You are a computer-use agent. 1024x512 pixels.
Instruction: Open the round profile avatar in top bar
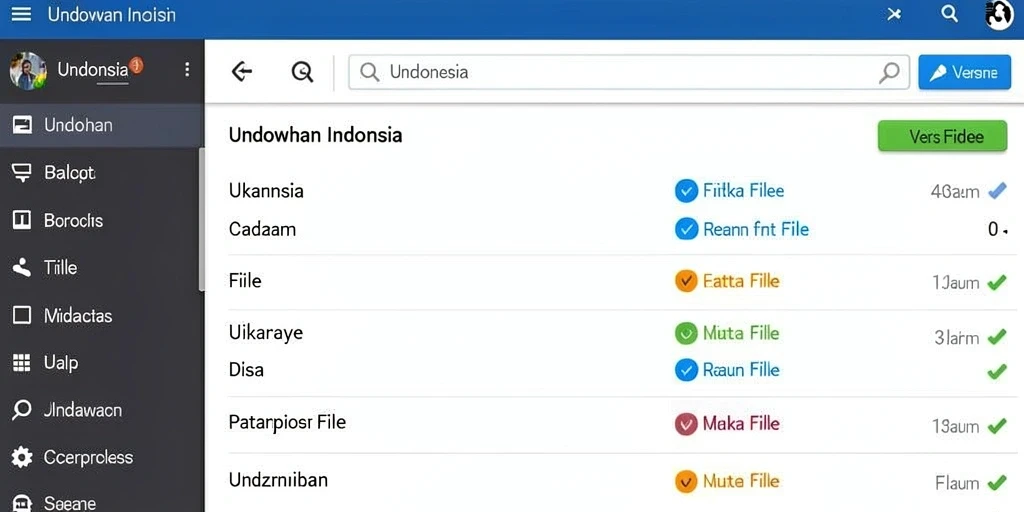point(999,15)
